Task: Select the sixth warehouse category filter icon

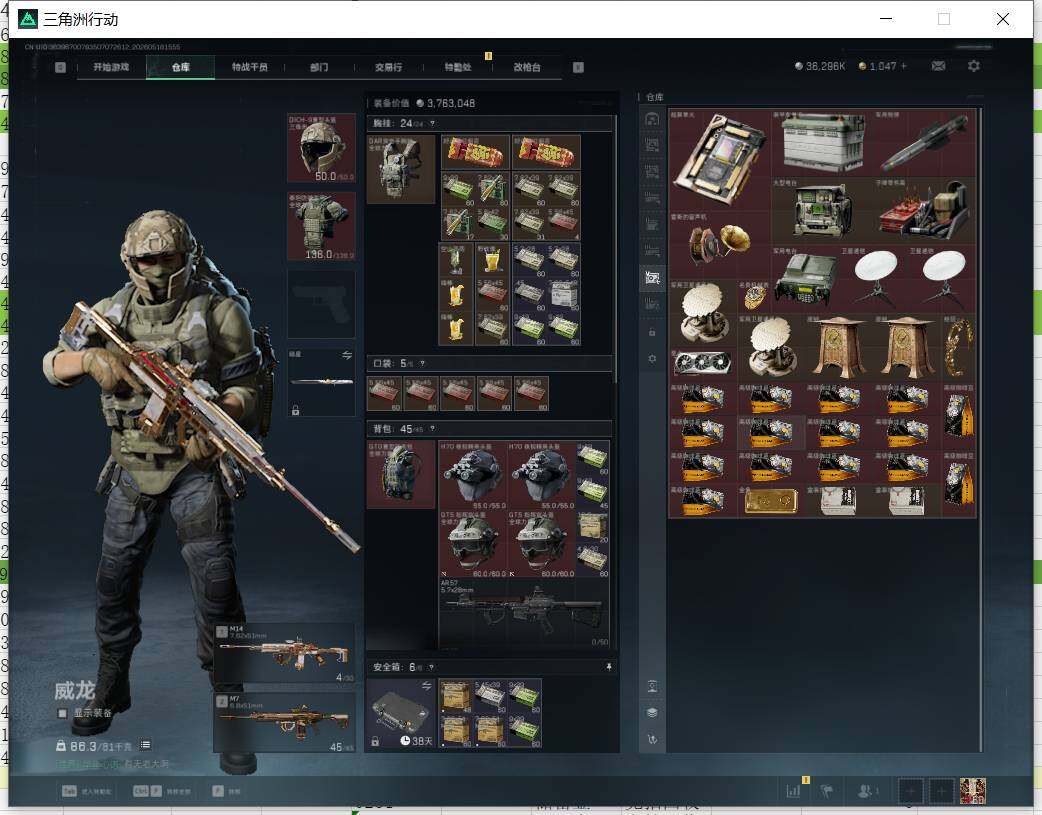Action: coord(652,251)
